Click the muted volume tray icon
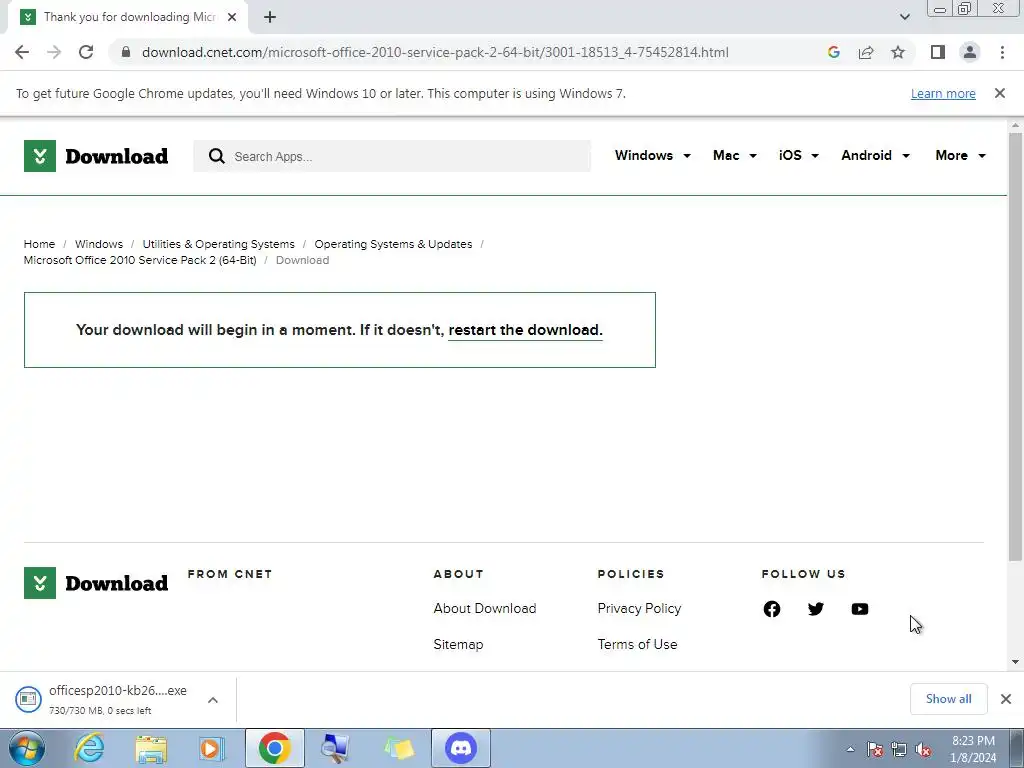Viewport: 1024px width, 768px height. [x=923, y=749]
